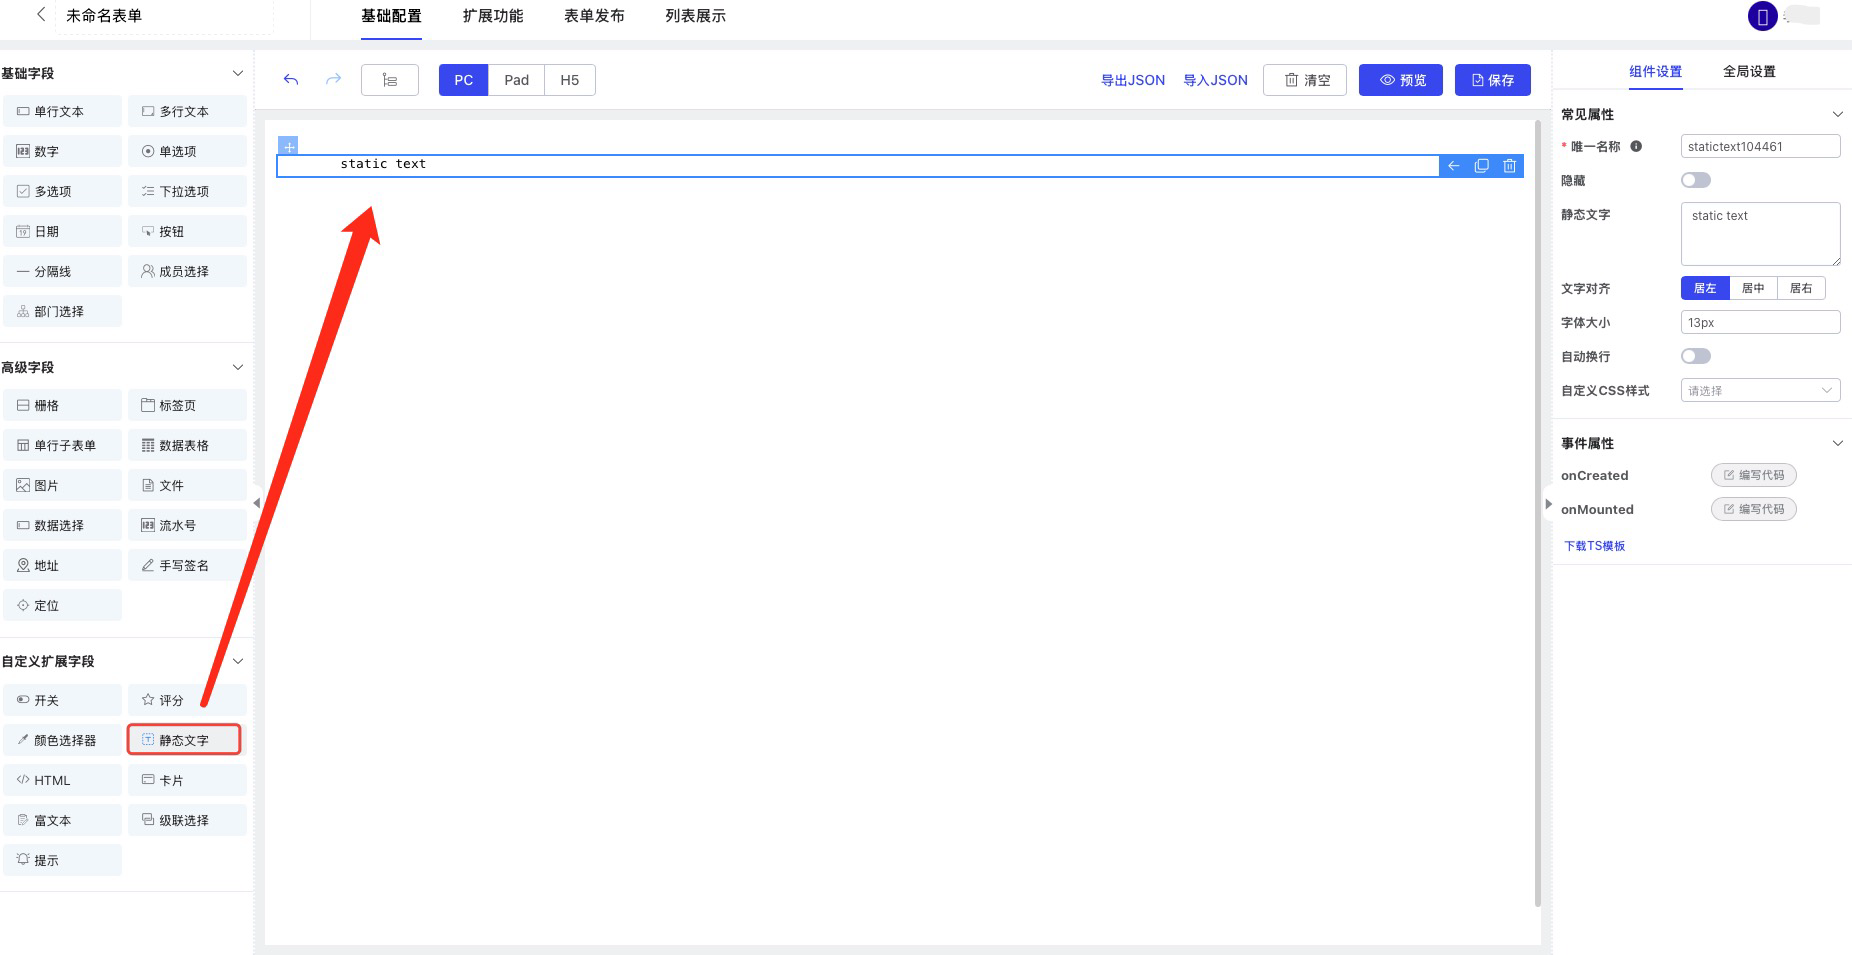This screenshot has width=1852, height=955.
Task: Click the 保存 button
Action: 1492,80
